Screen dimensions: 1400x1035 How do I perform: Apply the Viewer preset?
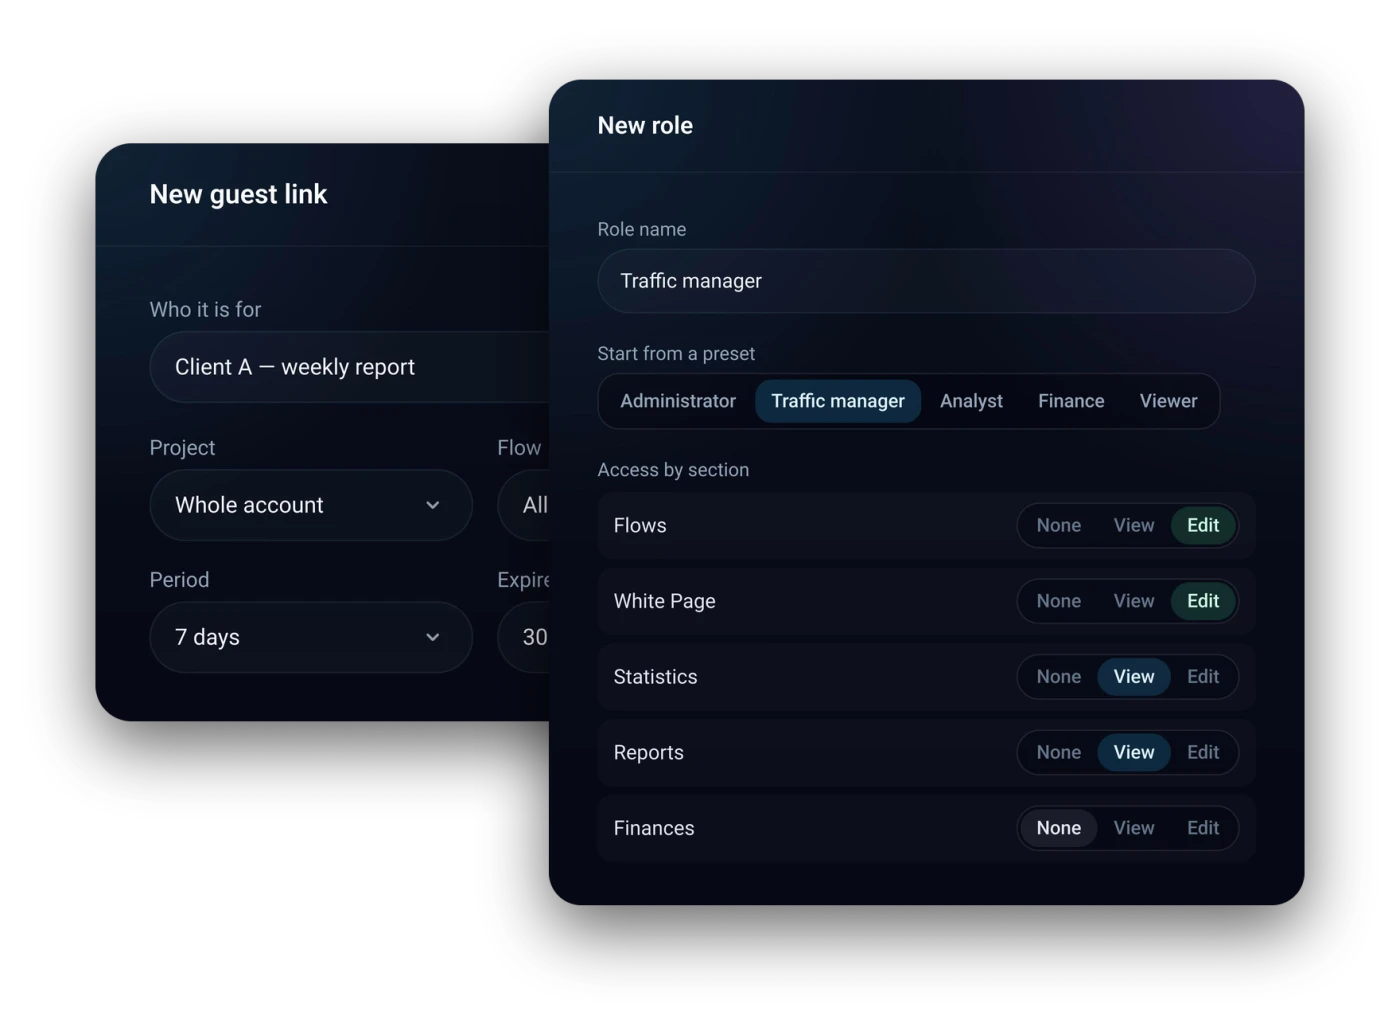(x=1168, y=401)
